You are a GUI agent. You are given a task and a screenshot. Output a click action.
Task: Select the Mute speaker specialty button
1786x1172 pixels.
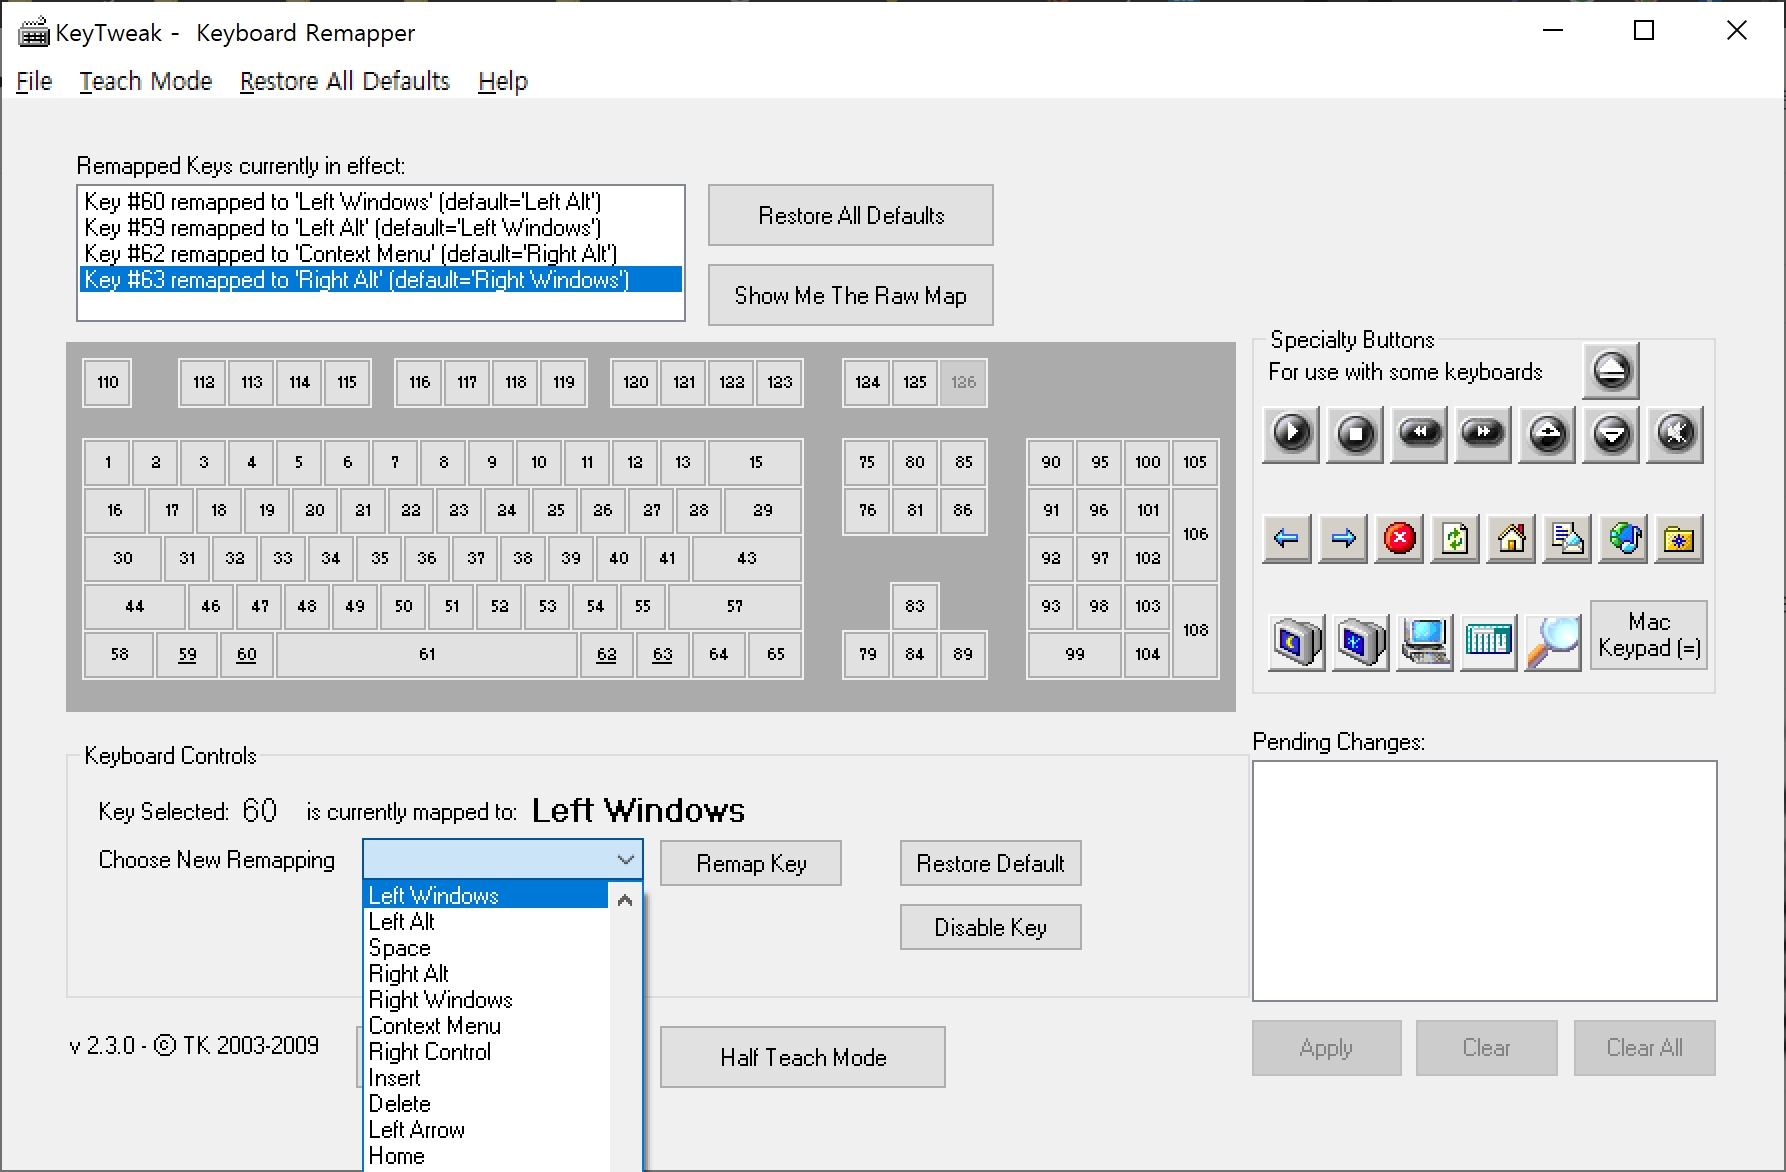pos(1675,434)
